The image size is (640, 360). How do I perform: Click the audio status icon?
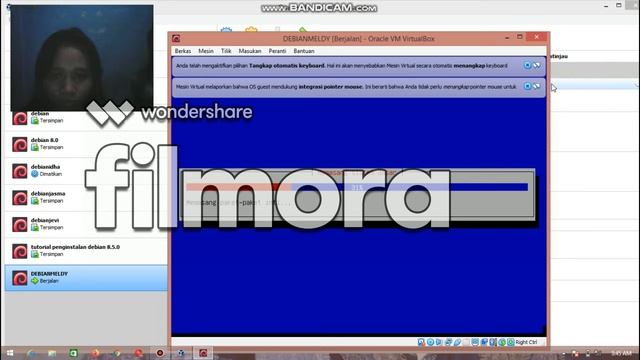(439, 342)
